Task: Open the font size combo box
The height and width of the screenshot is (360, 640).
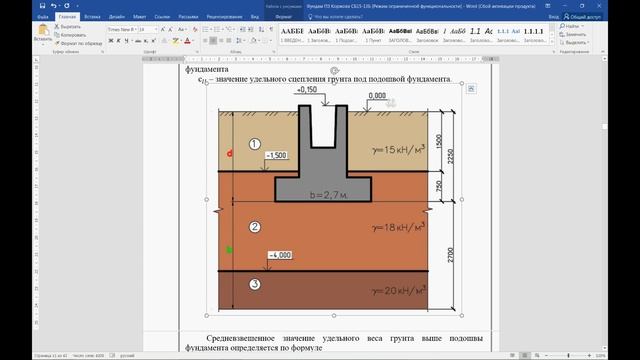Action: 148,29
